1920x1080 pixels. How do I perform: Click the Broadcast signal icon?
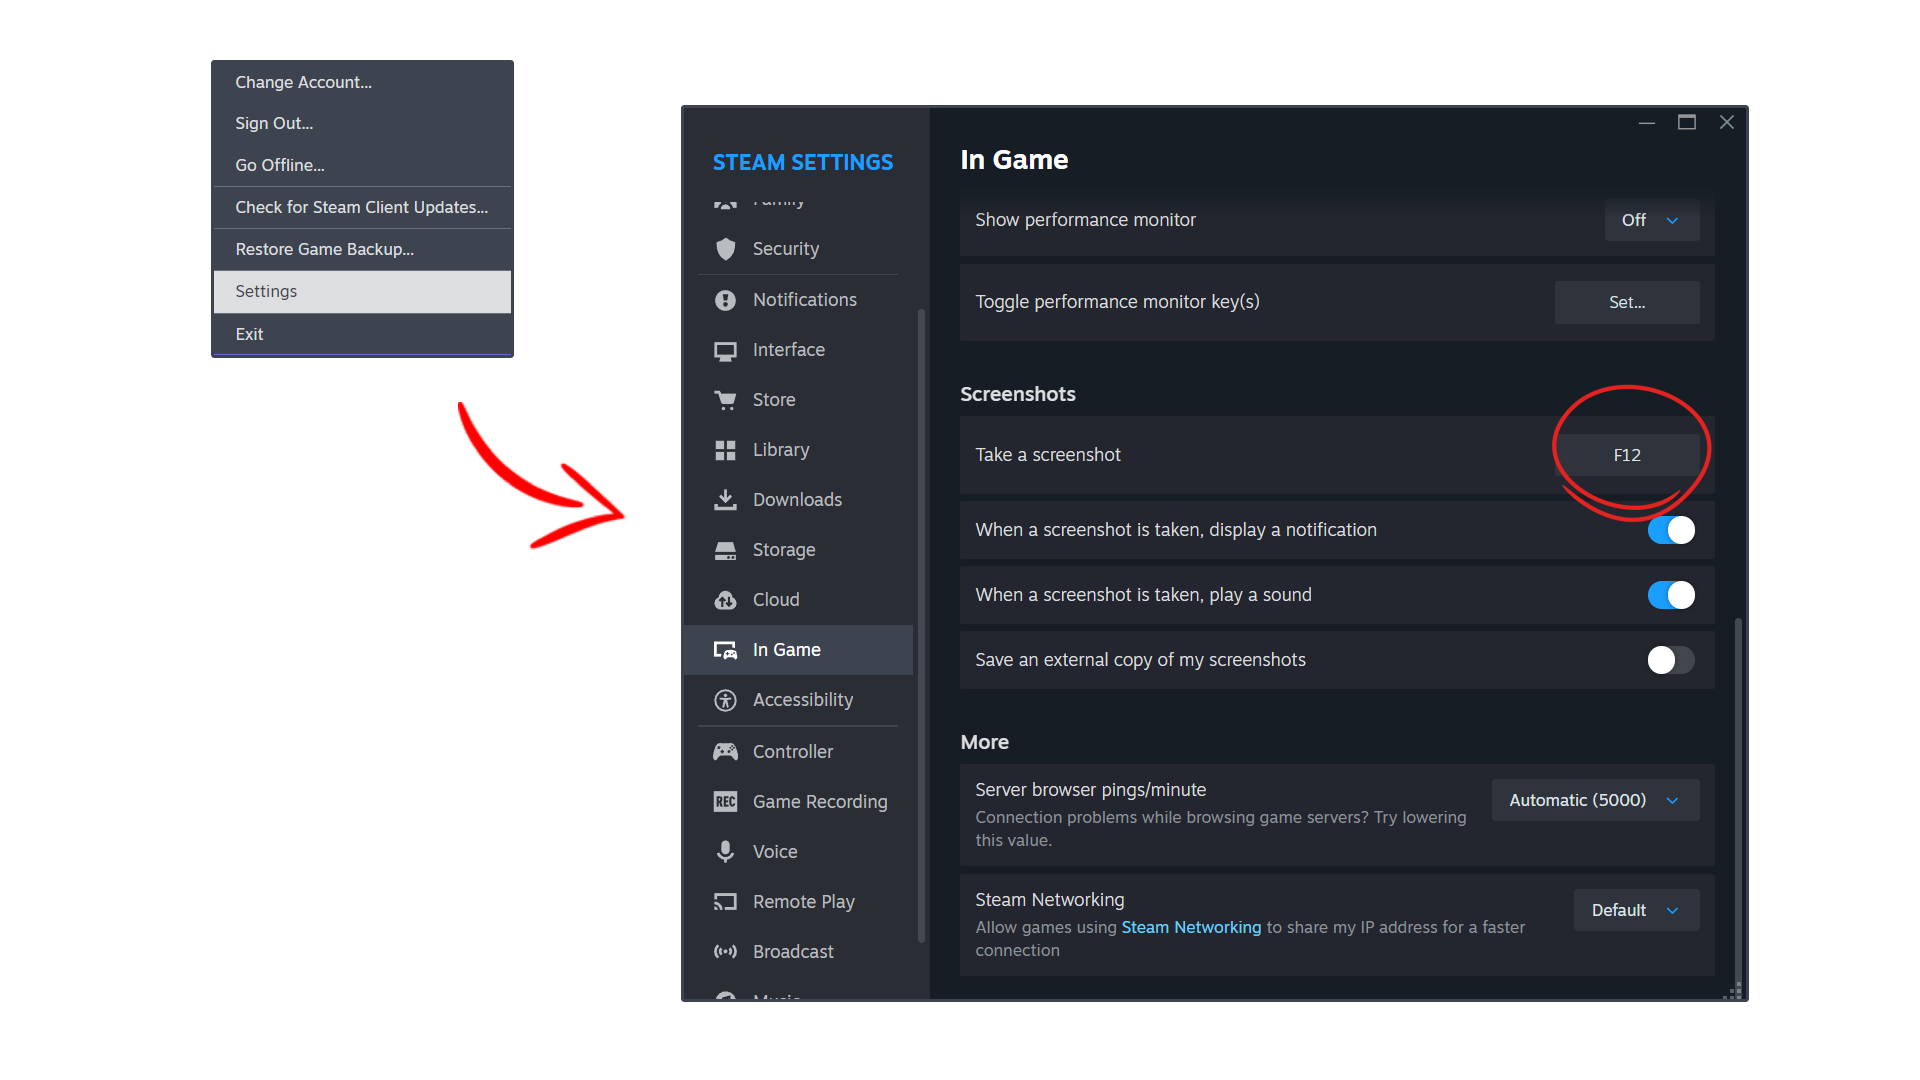point(726,952)
